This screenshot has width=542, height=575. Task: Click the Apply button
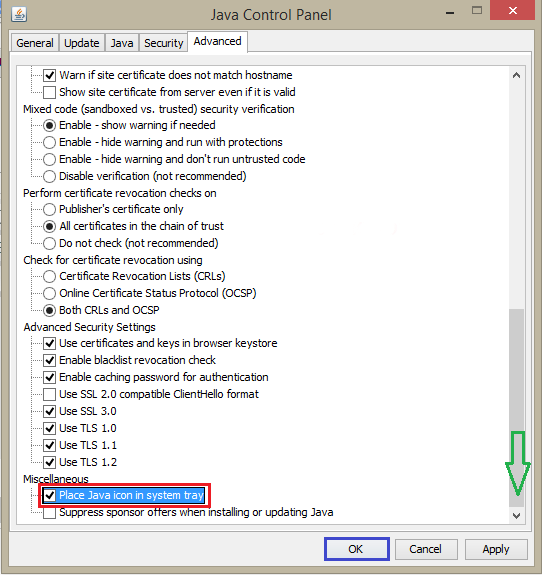point(496,549)
